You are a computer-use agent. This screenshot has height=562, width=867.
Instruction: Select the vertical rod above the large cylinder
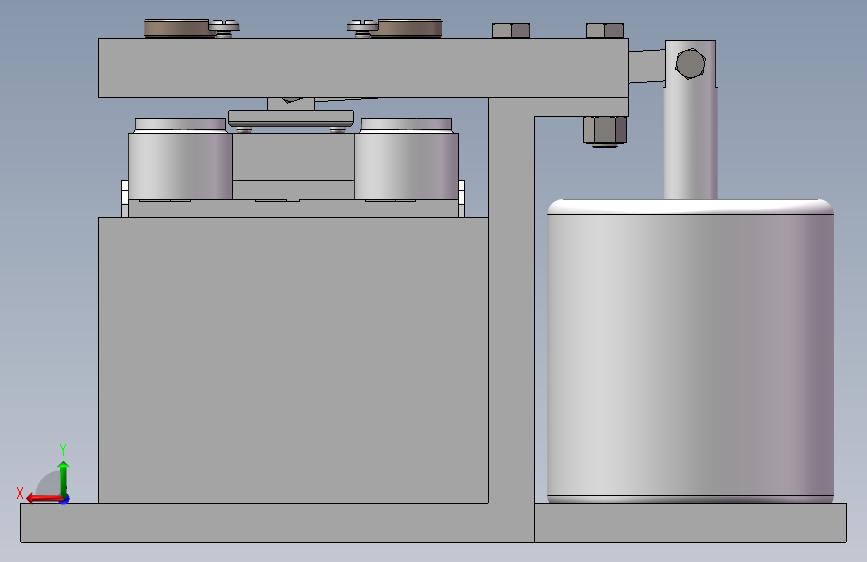click(691, 141)
